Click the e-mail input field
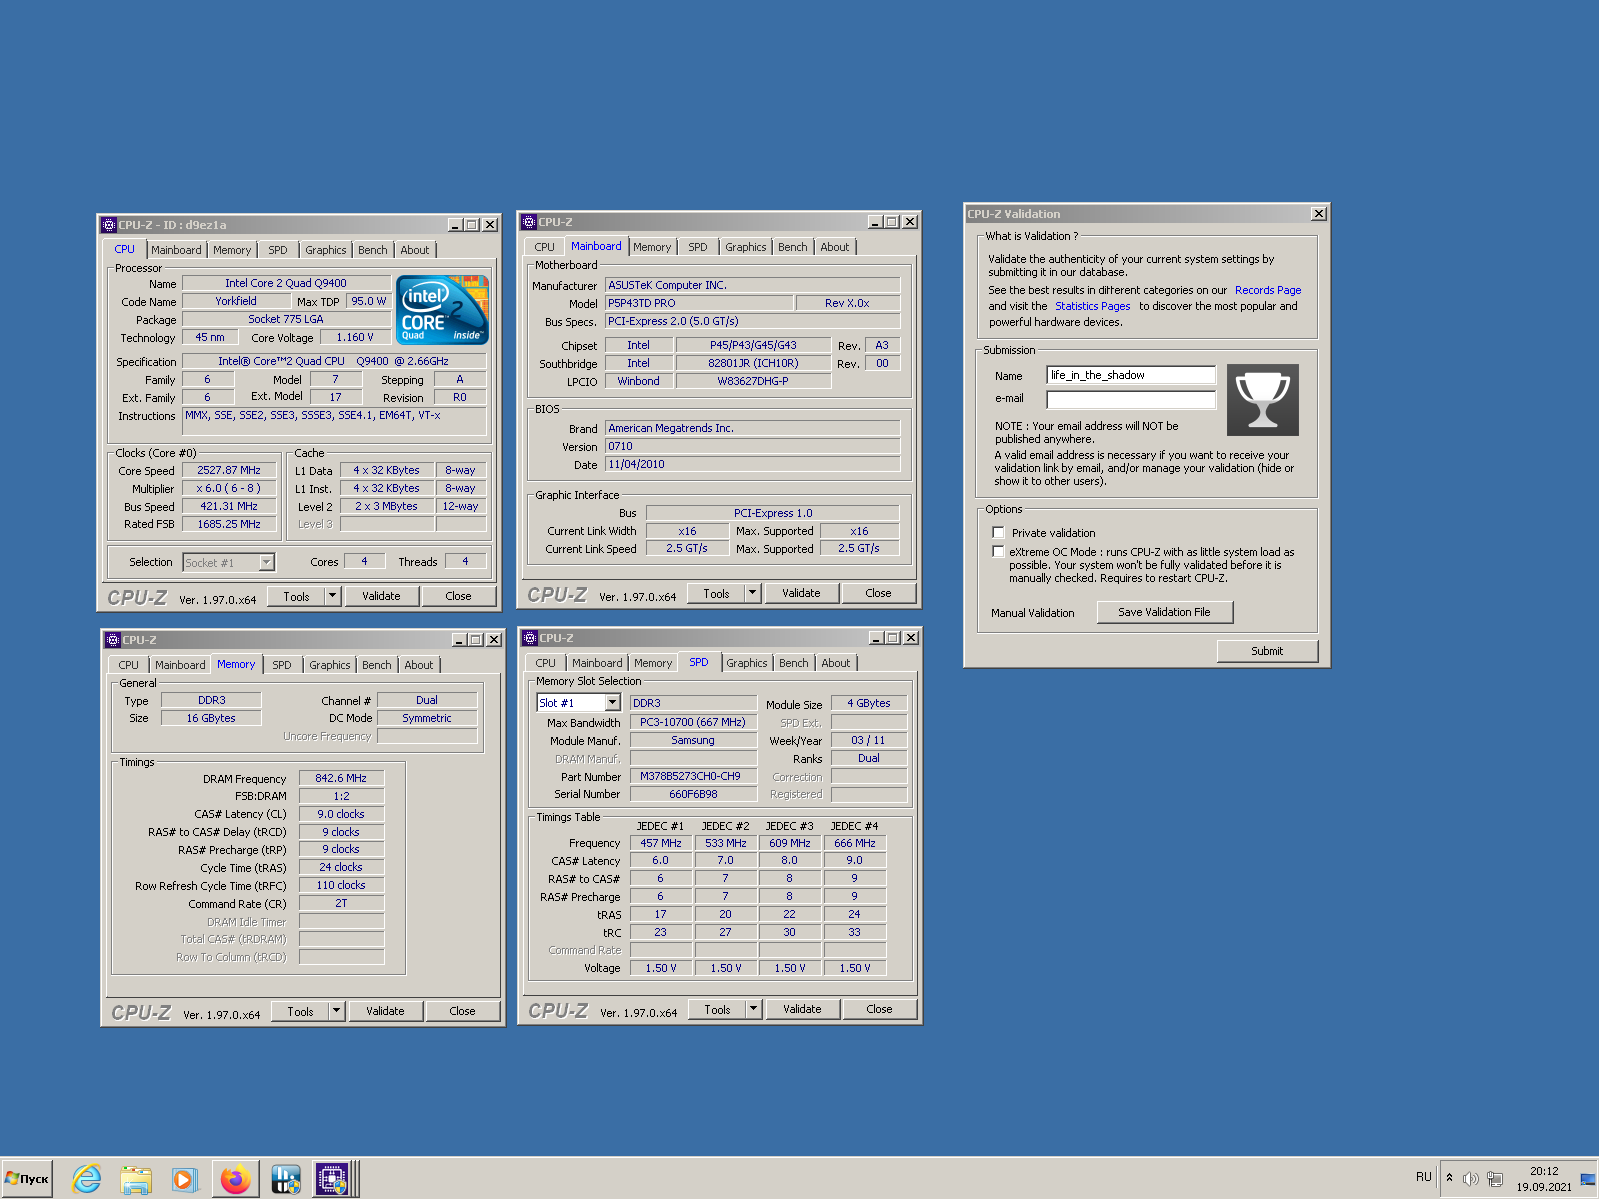 [1131, 399]
